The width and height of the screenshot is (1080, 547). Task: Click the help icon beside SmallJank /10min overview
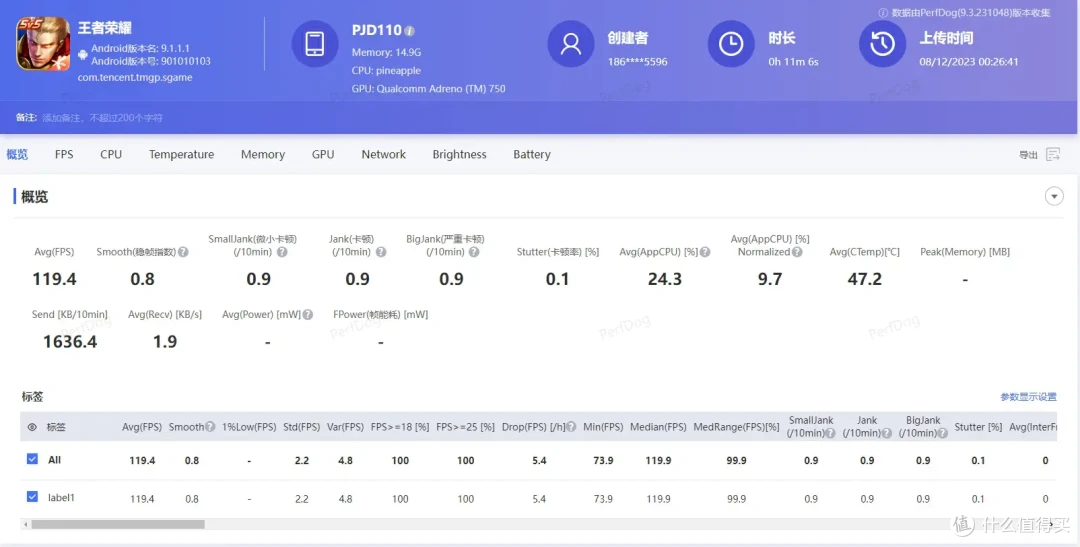point(282,252)
